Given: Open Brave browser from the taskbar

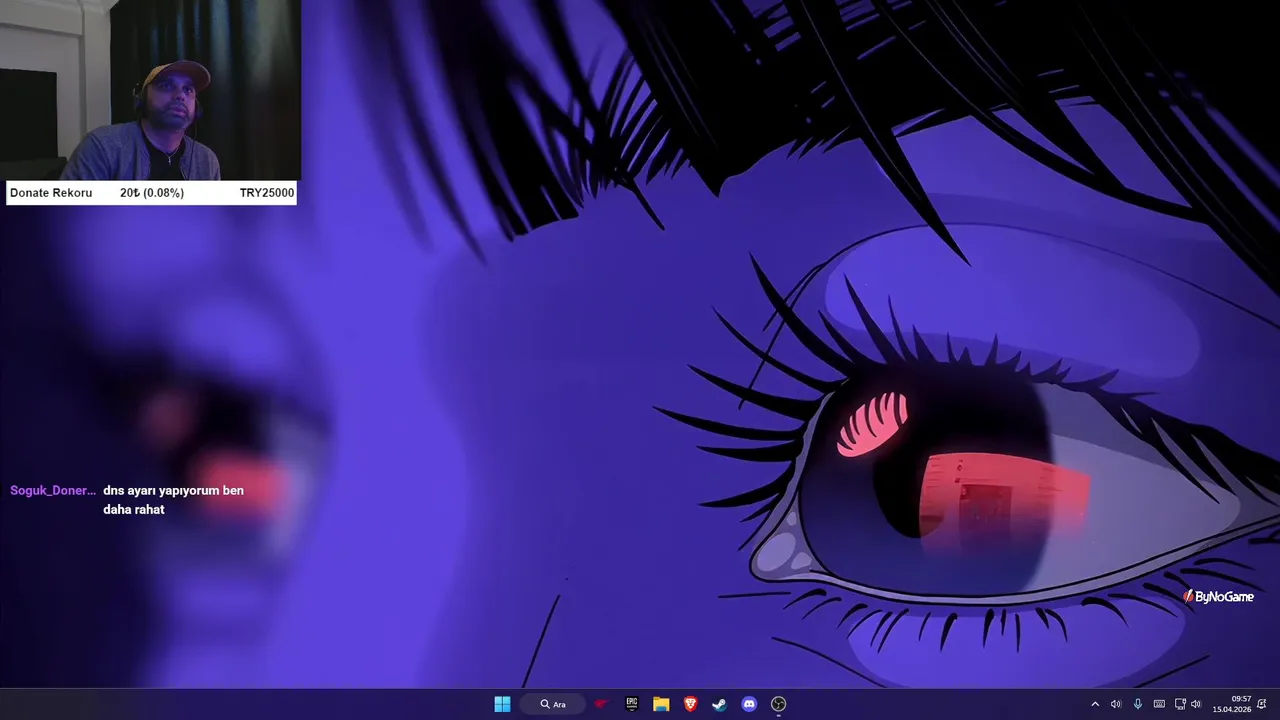Looking at the screenshot, I should [x=690, y=704].
